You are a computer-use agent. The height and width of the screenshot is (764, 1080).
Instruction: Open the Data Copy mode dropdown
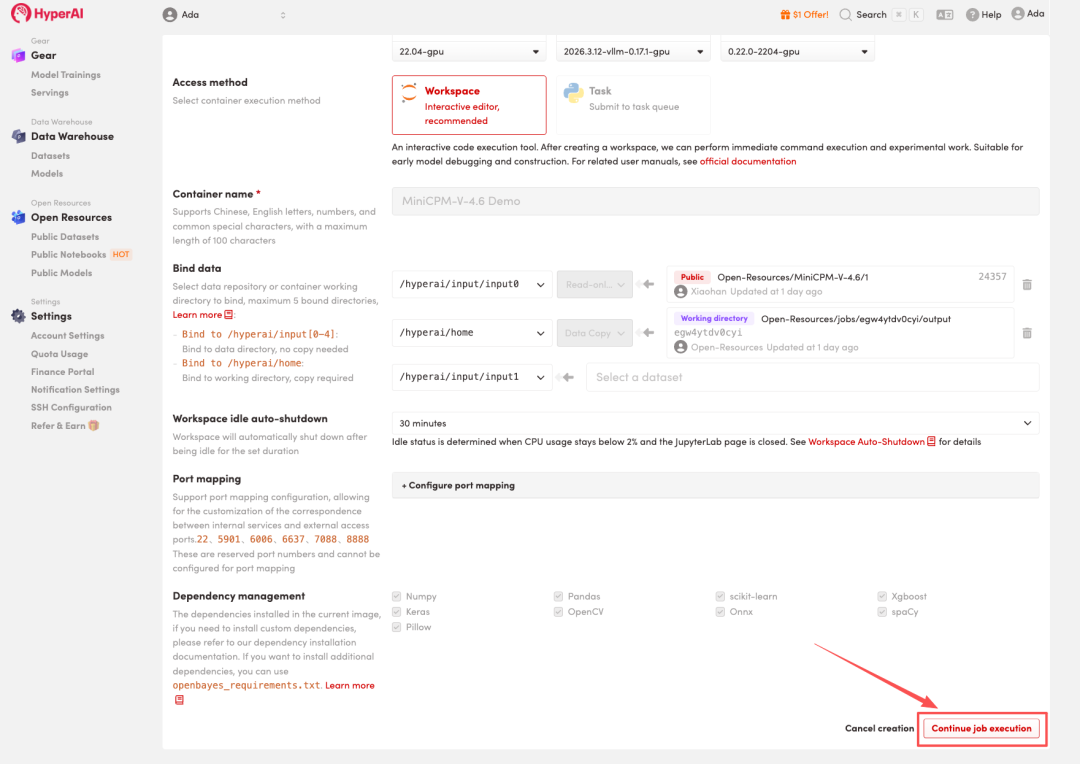595,333
